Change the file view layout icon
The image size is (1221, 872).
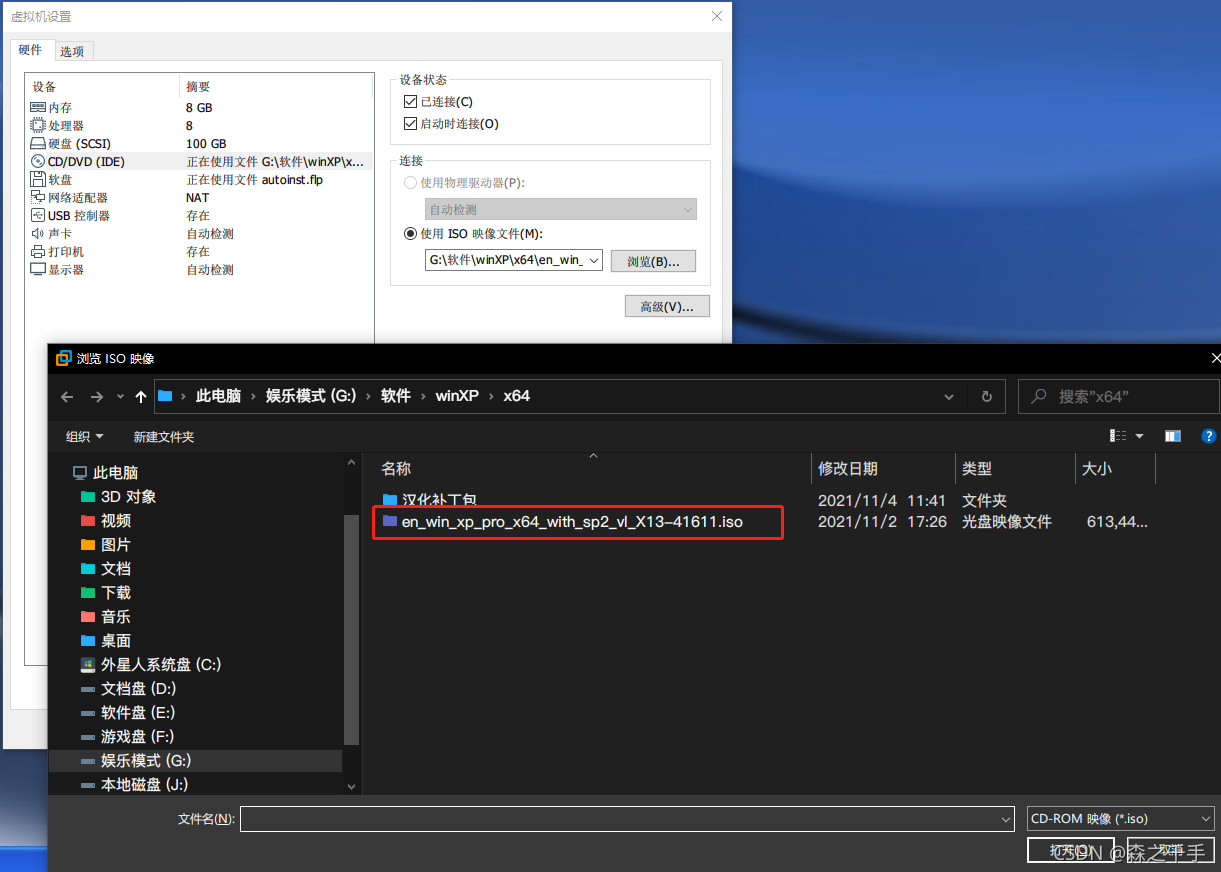click(x=1119, y=436)
